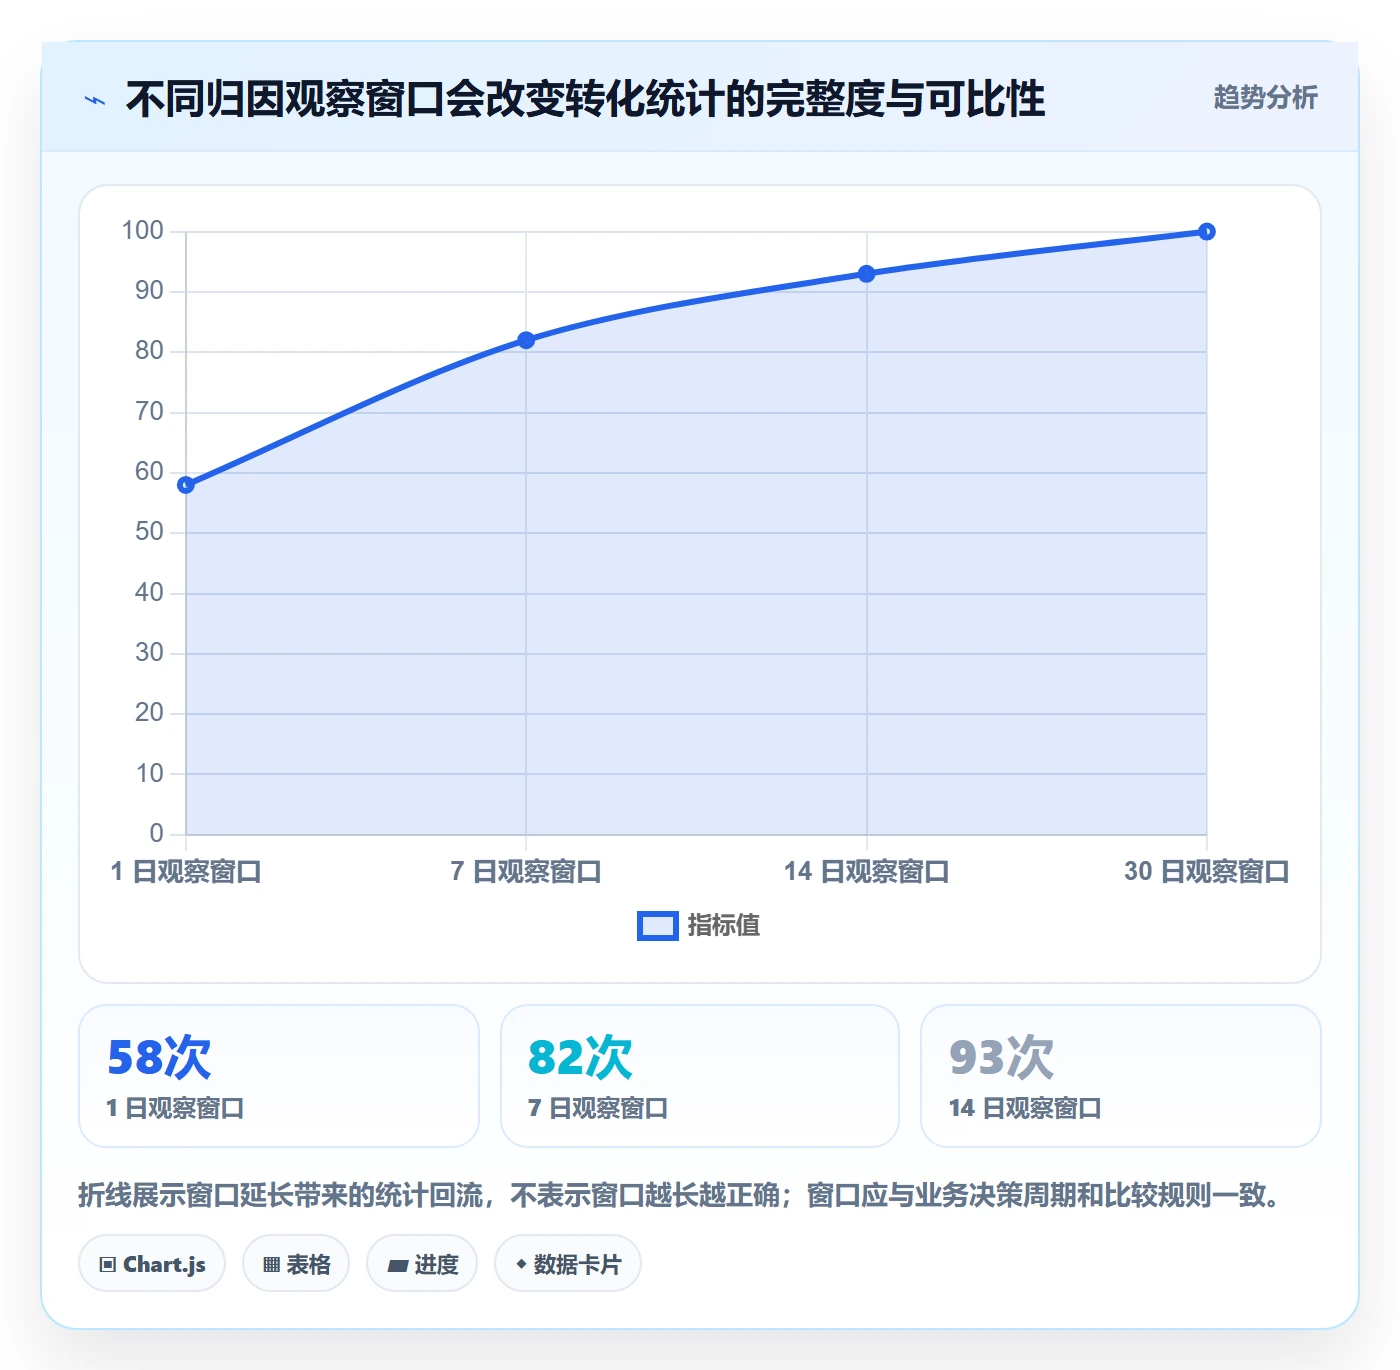Viewport: 1400px width, 1370px height.
Task: Click the y-axis value 50
Action: click(149, 532)
